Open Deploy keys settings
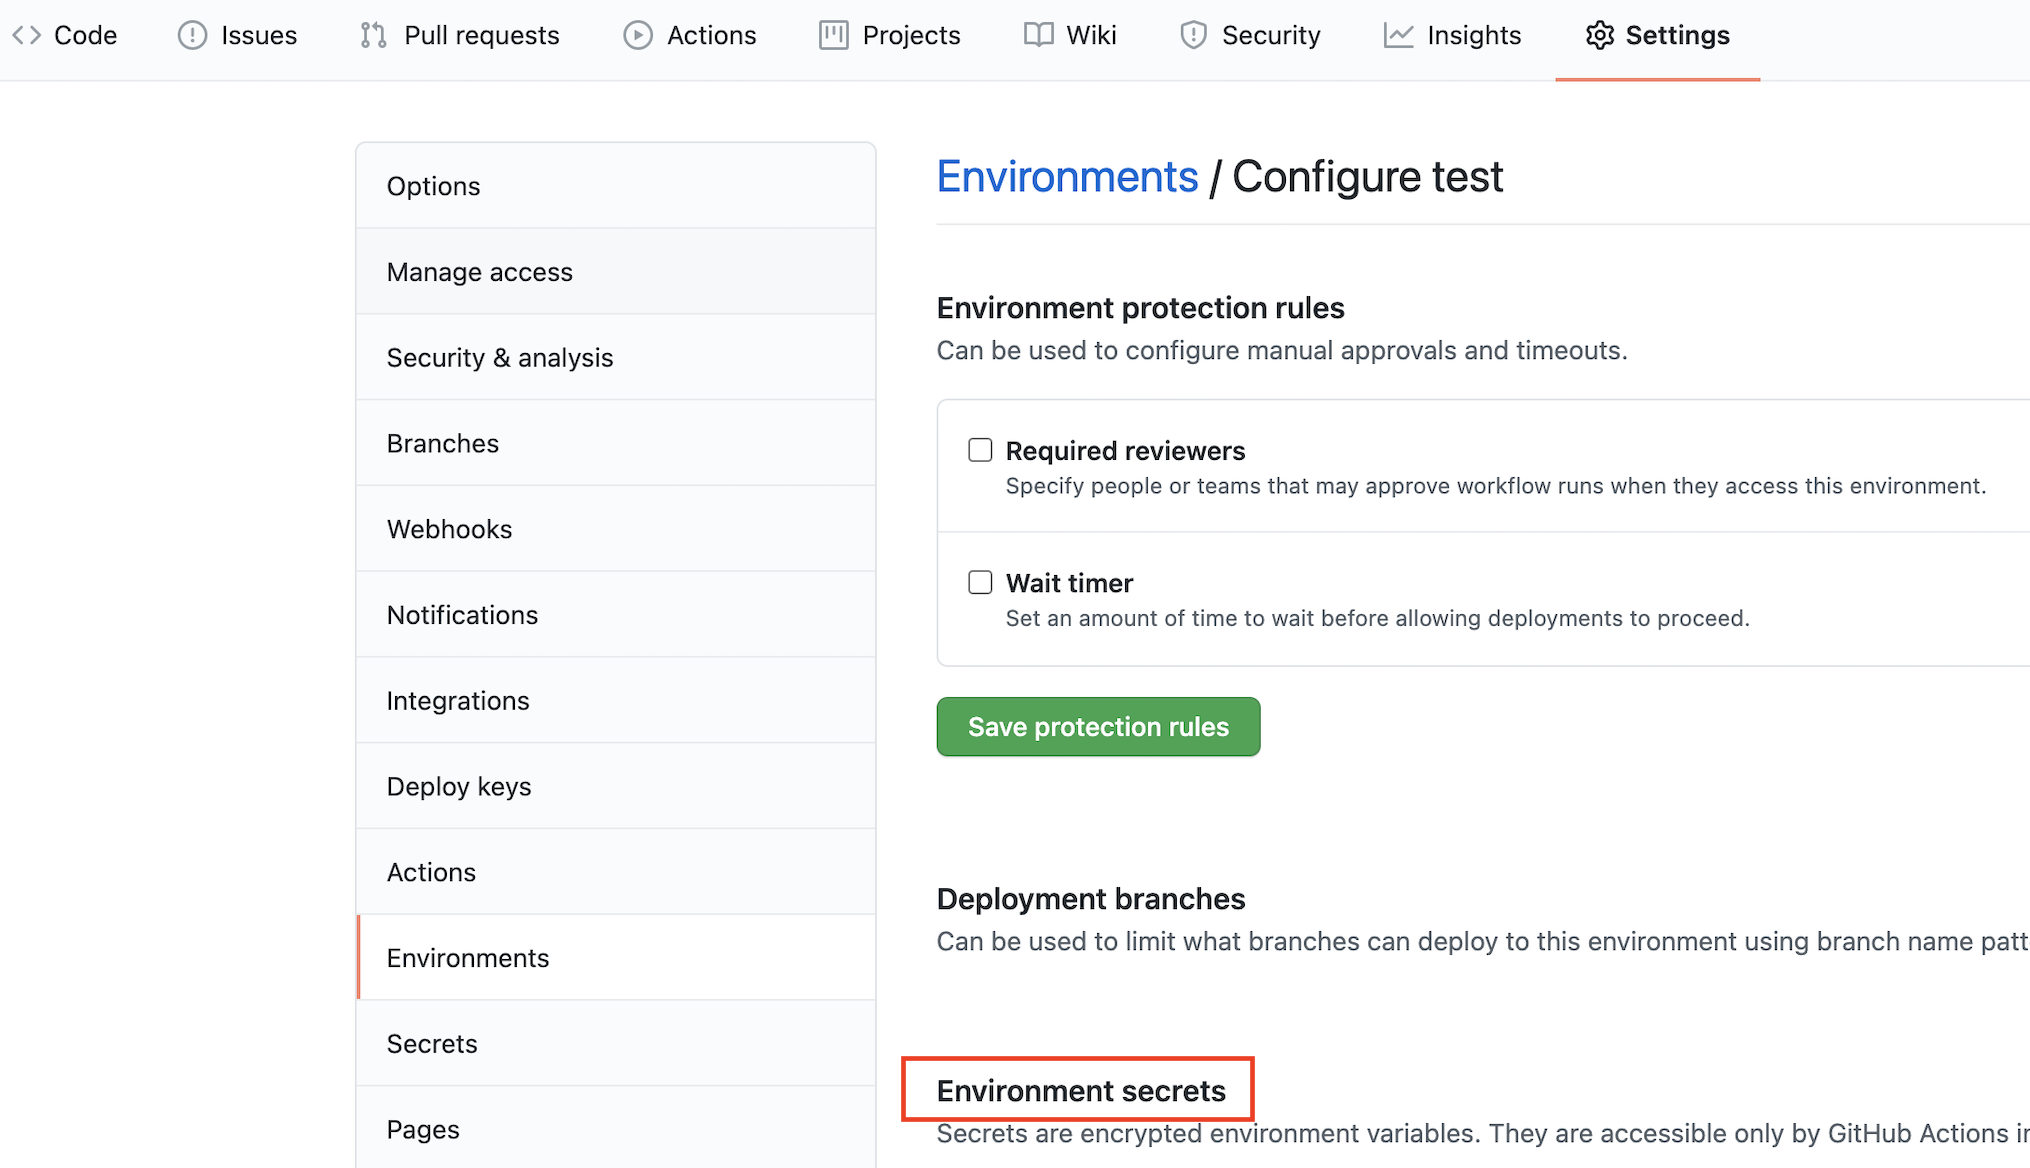The image size is (2030, 1168). tap(616, 787)
